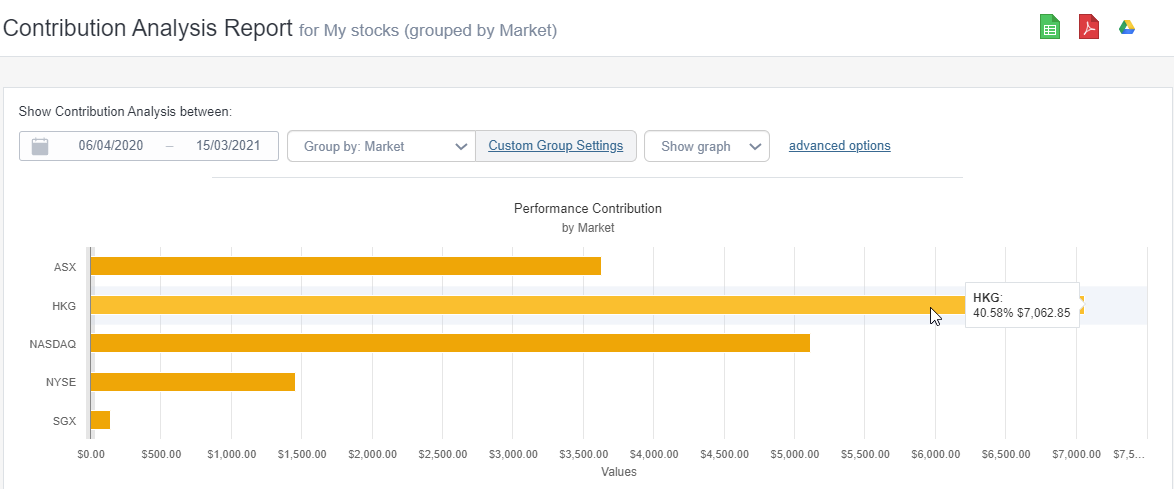Select the HKG highlighted bar
The width and height of the screenshot is (1174, 489).
point(500,305)
